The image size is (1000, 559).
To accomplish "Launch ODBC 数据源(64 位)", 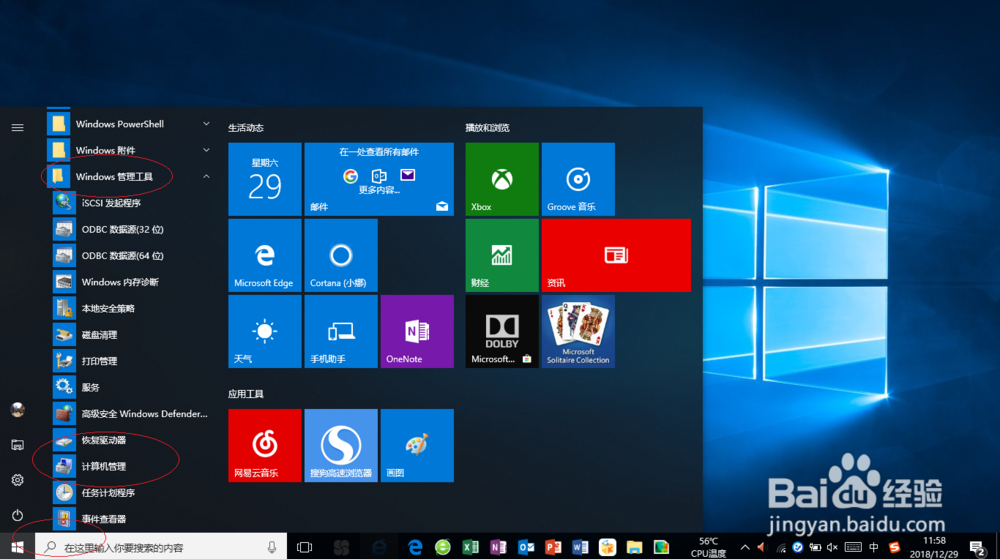I will pos(130,256).
